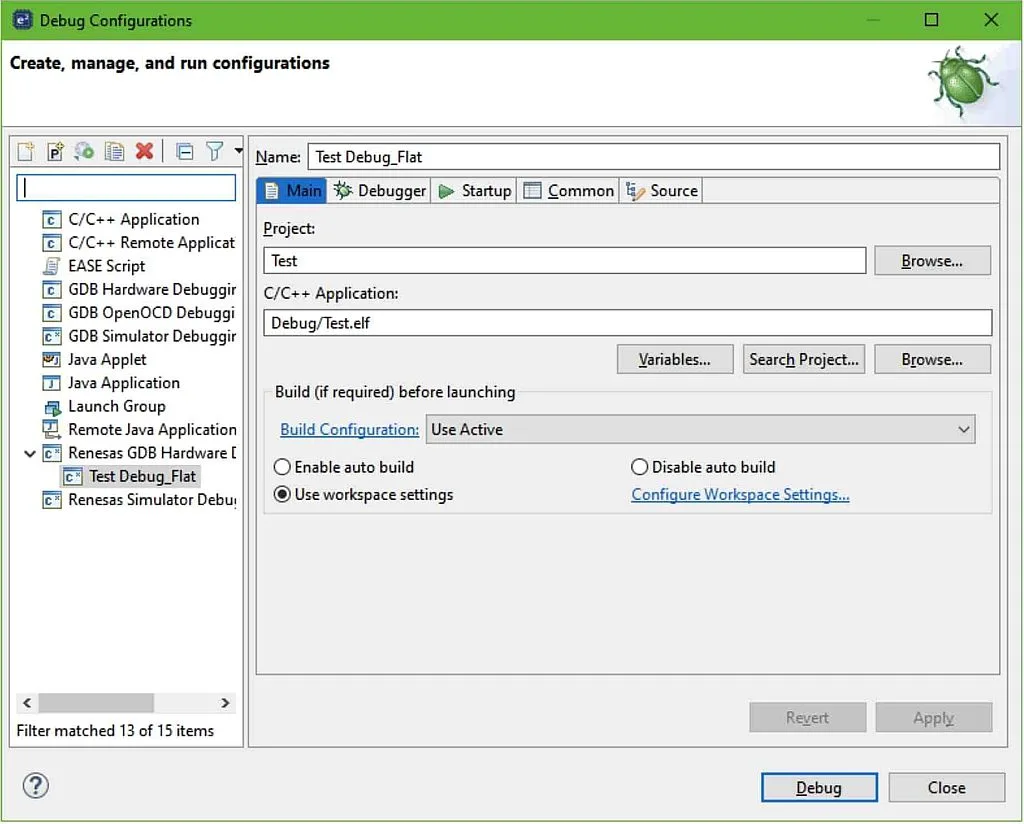Duplicate the selected launch configuration

click(114, 151)
